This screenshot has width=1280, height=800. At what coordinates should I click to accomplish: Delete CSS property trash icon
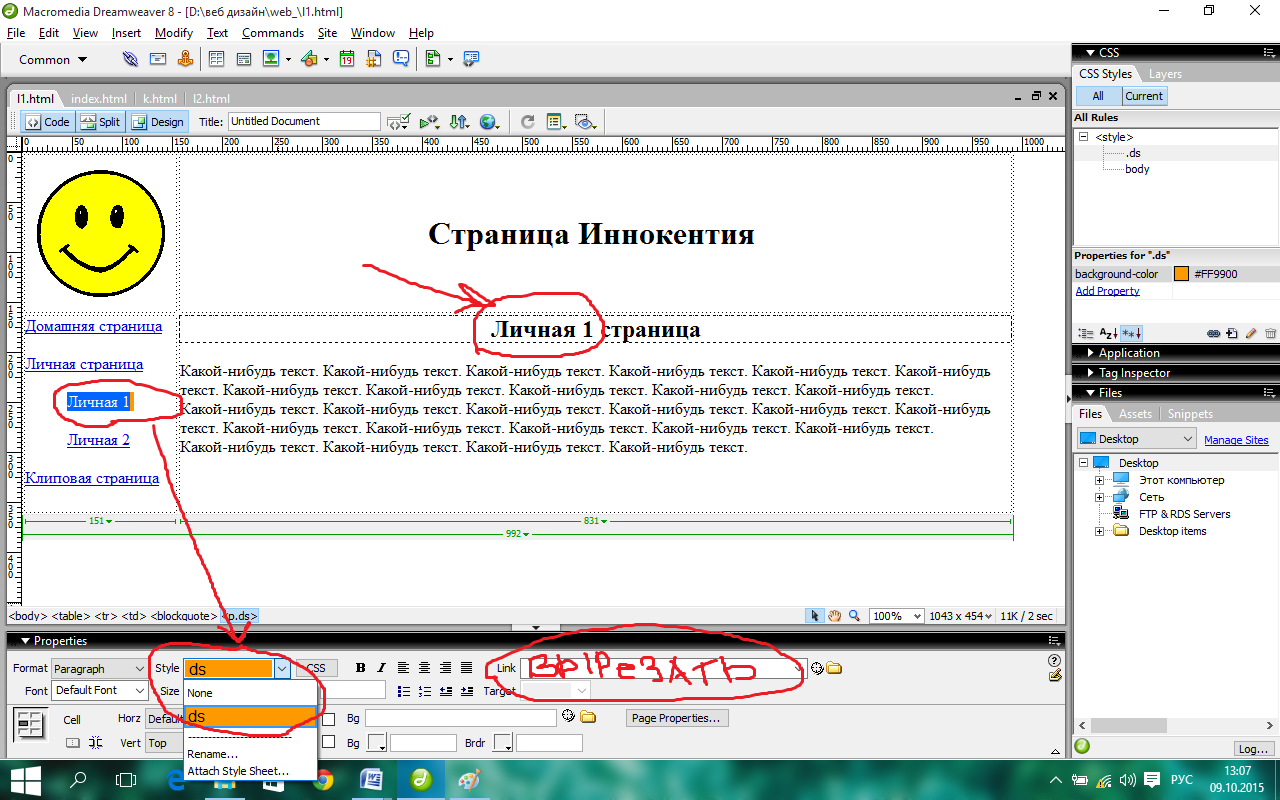click(x=1270, y=333)
